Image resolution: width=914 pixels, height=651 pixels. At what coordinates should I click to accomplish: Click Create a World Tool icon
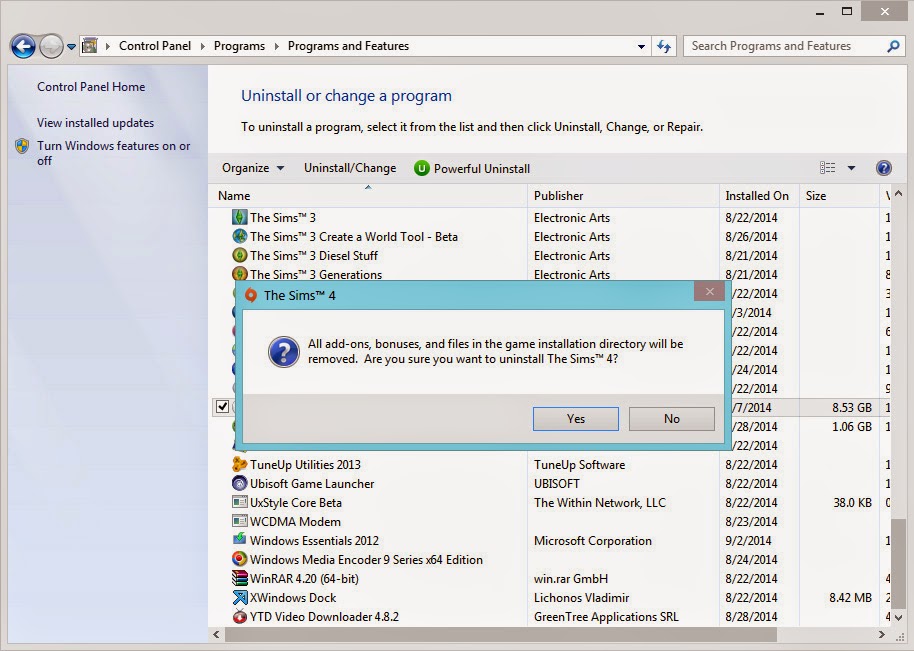pyautogui.click(x=240, y=236)
